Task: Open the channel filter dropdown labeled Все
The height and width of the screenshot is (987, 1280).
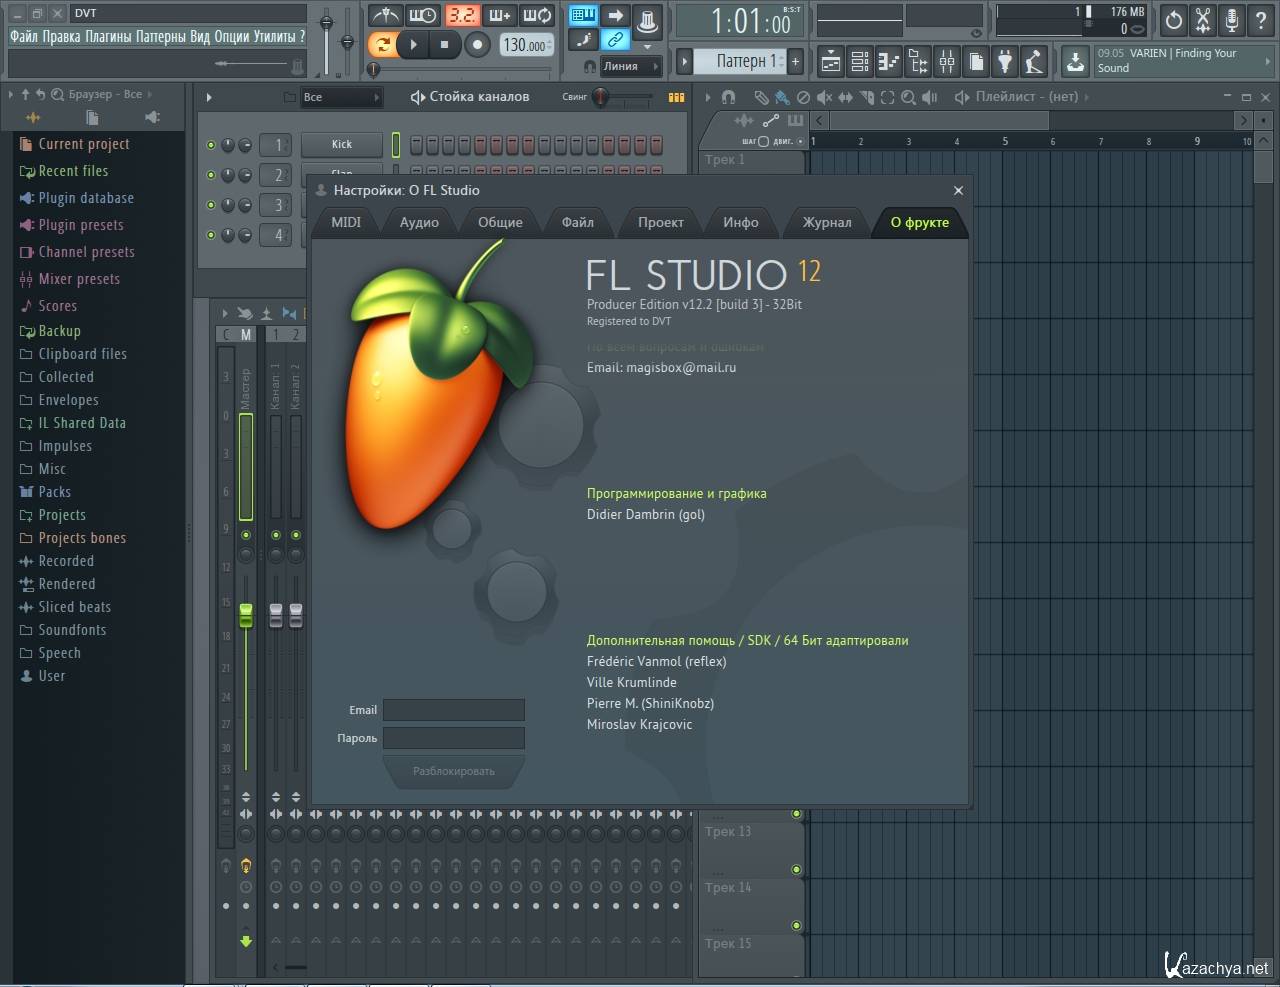Action: pos(341,97)
